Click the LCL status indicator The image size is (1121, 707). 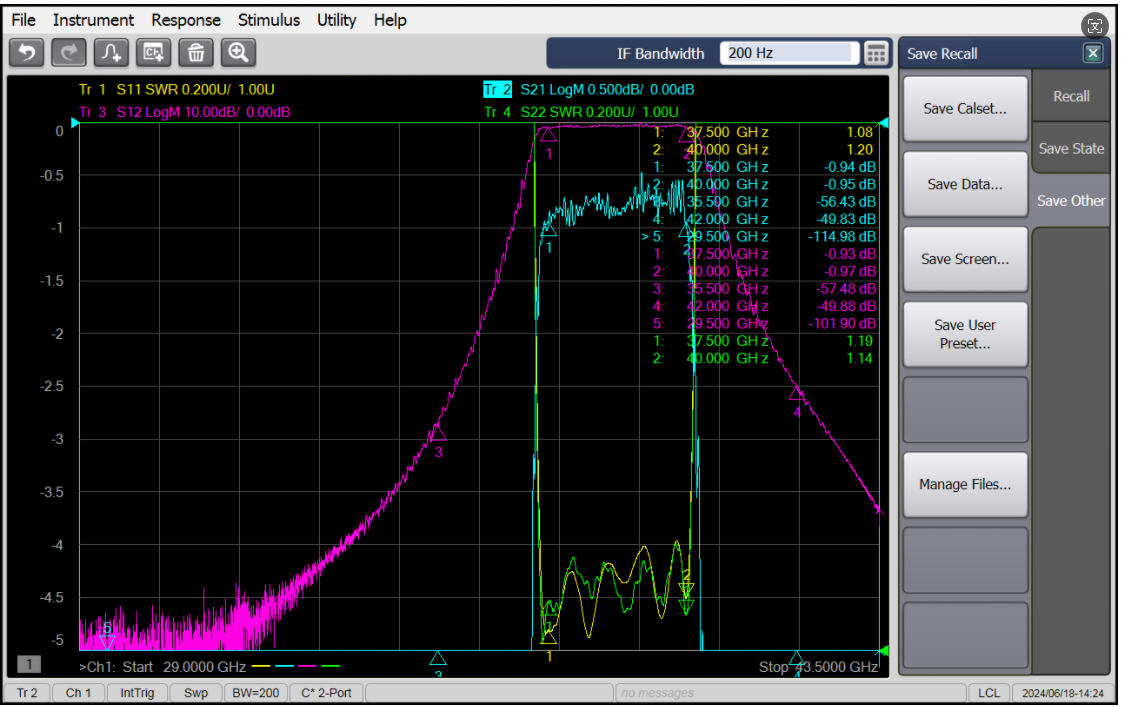coord(989,693)
